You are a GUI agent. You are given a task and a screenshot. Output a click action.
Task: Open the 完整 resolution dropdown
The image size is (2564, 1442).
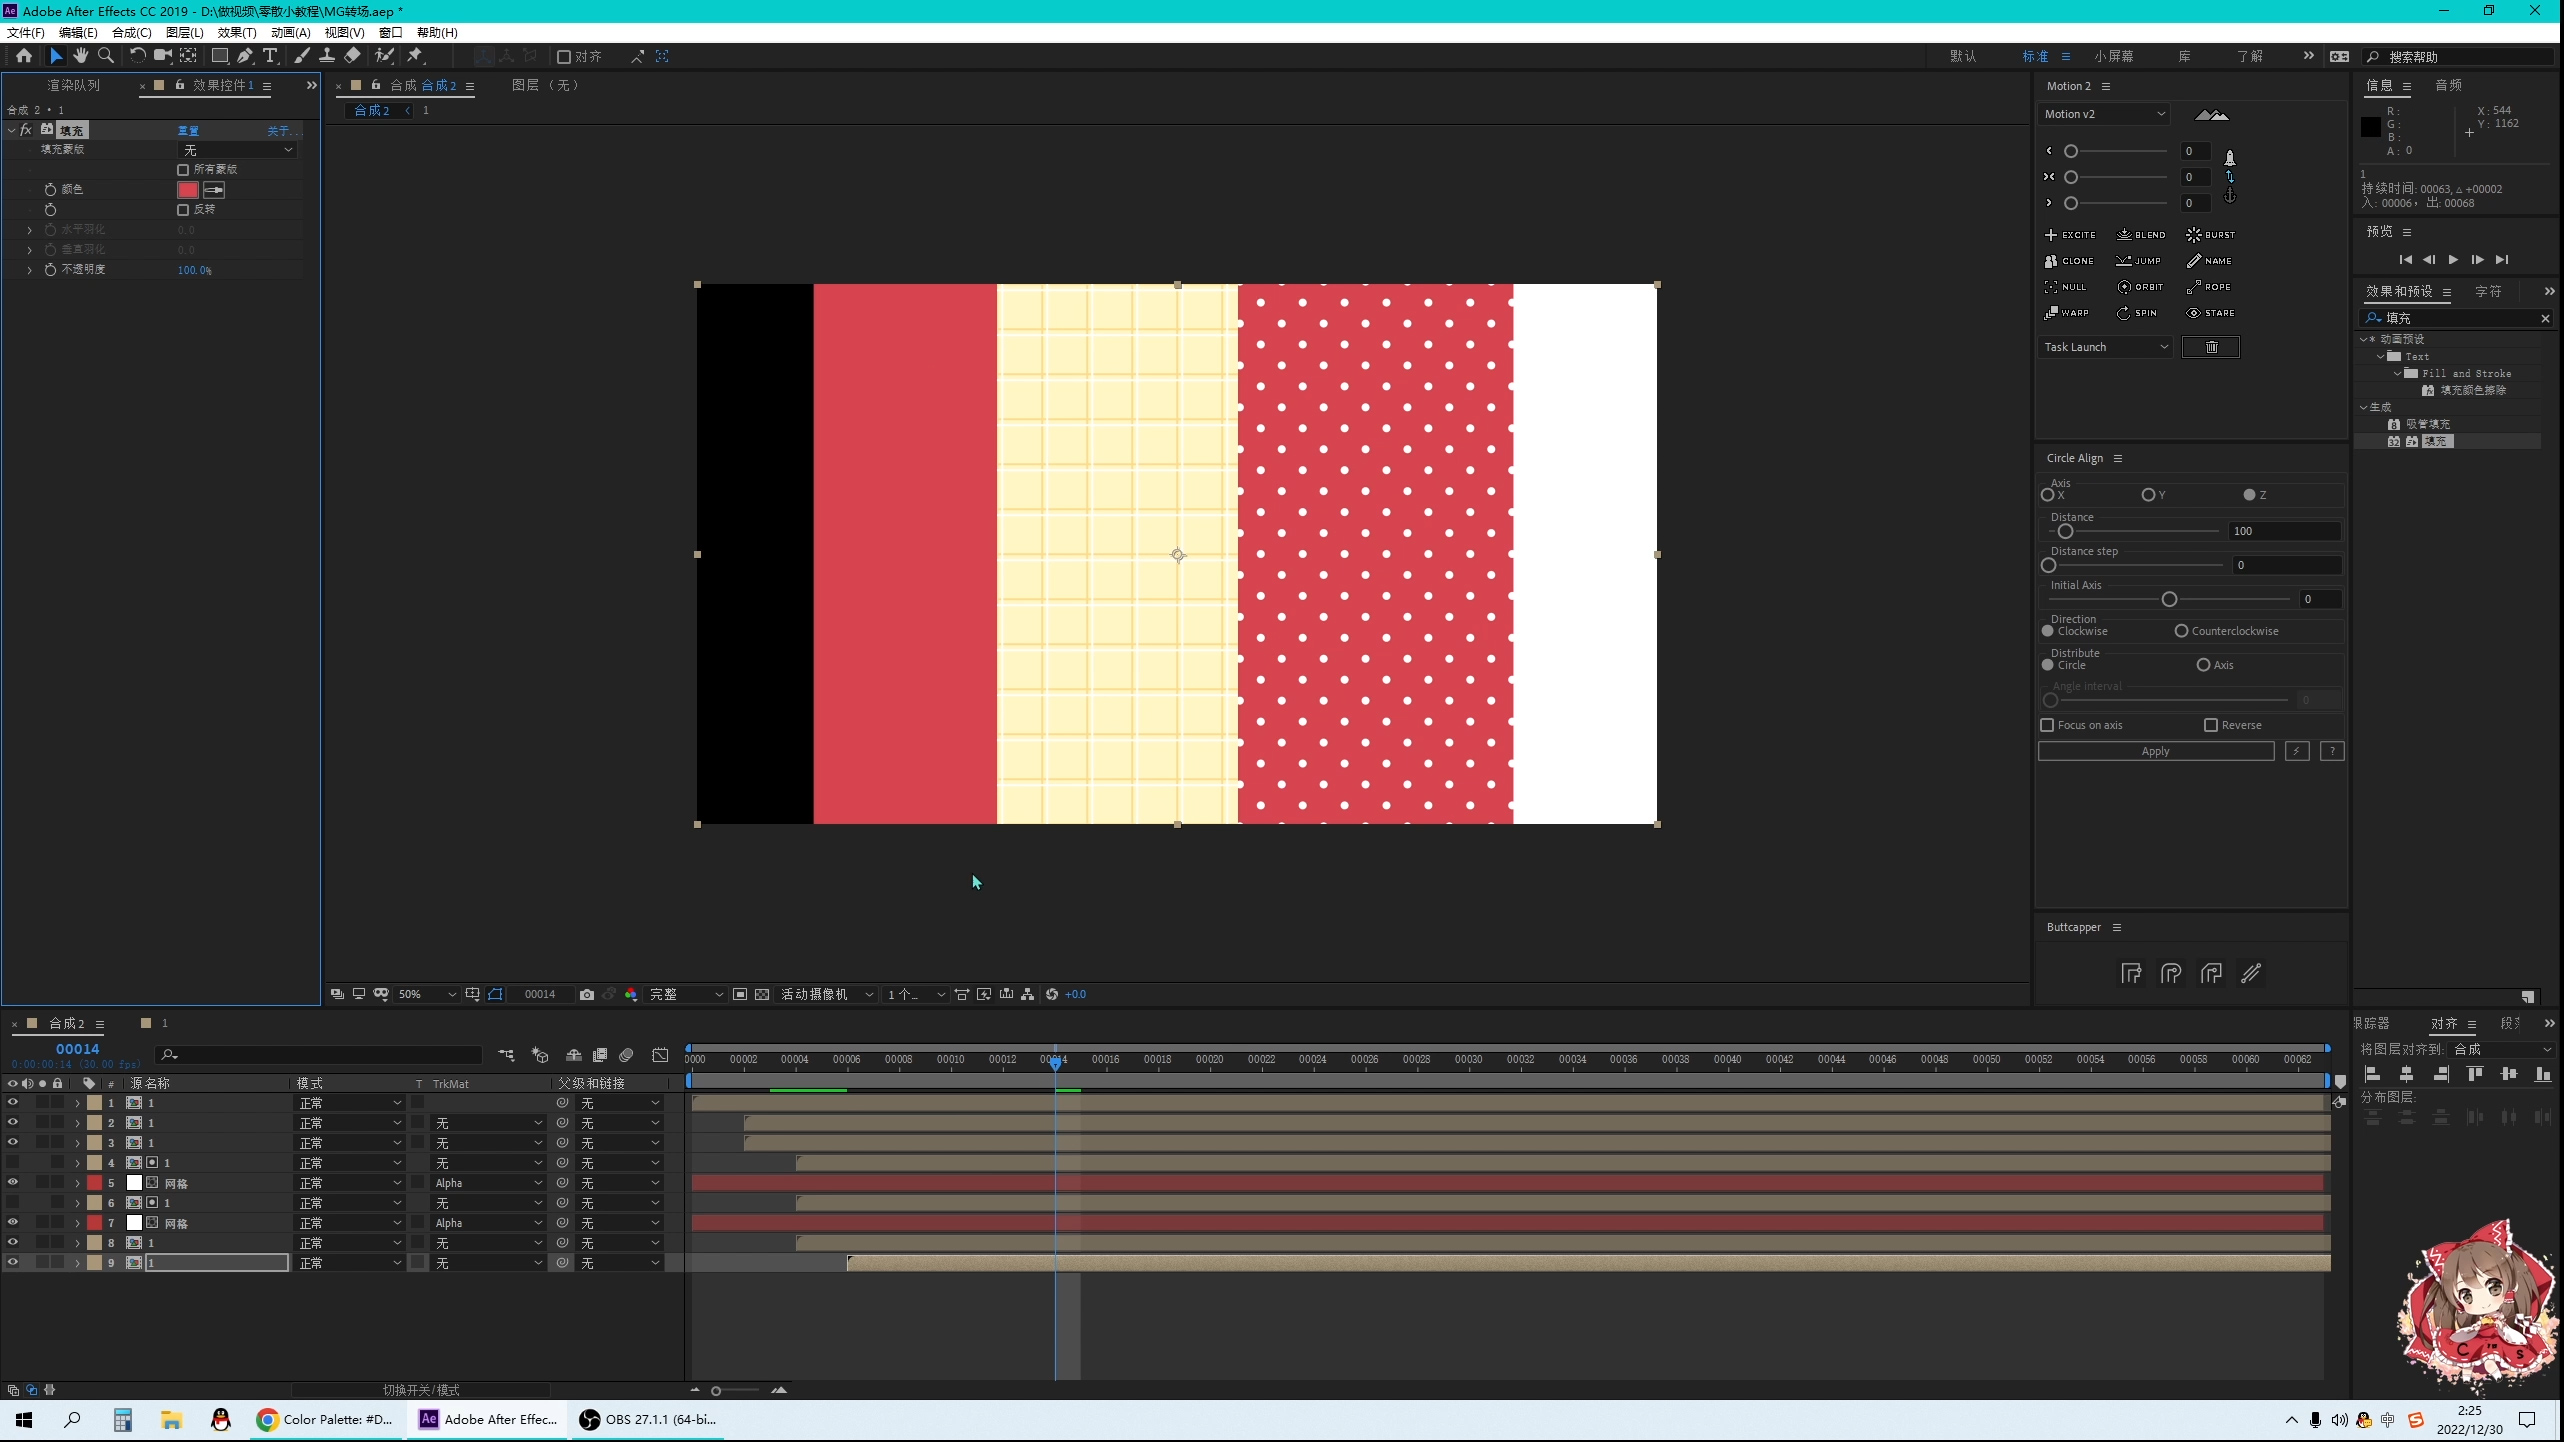coord(686,994)
